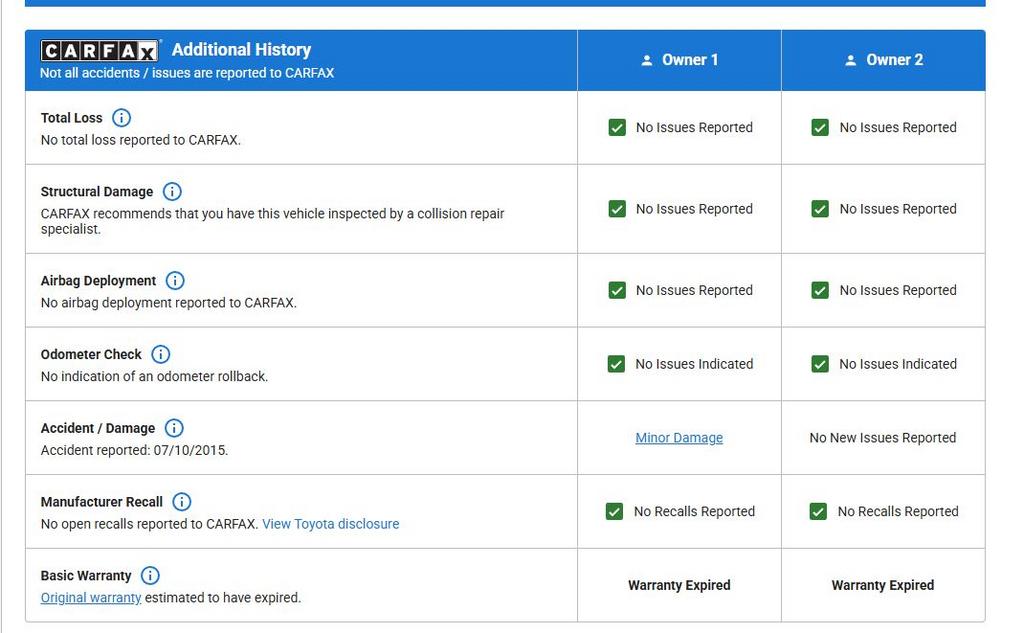This screenshot has height=633, width=1024.
Task: Show Manufacturer Recall info tooltip icon
Action: point(182,502)
